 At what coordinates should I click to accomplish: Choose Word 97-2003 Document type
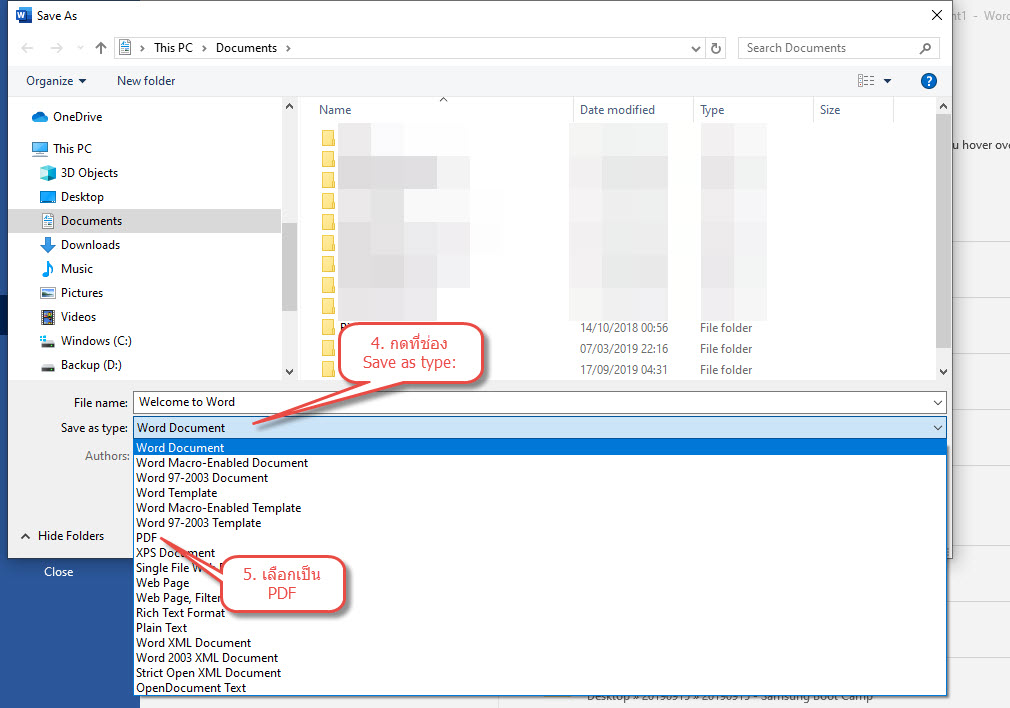coord(540,477)
